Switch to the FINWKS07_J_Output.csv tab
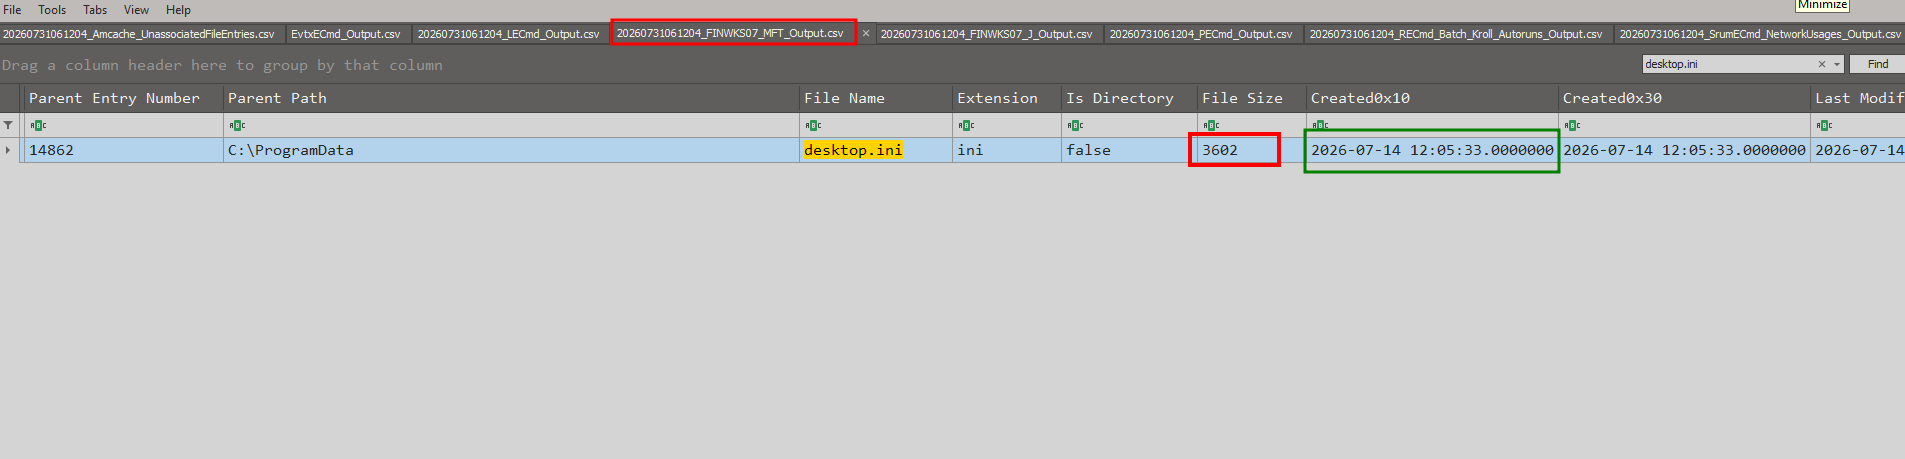The width and height of the screenshot is (1905, 459). click(x=986, y=34)
